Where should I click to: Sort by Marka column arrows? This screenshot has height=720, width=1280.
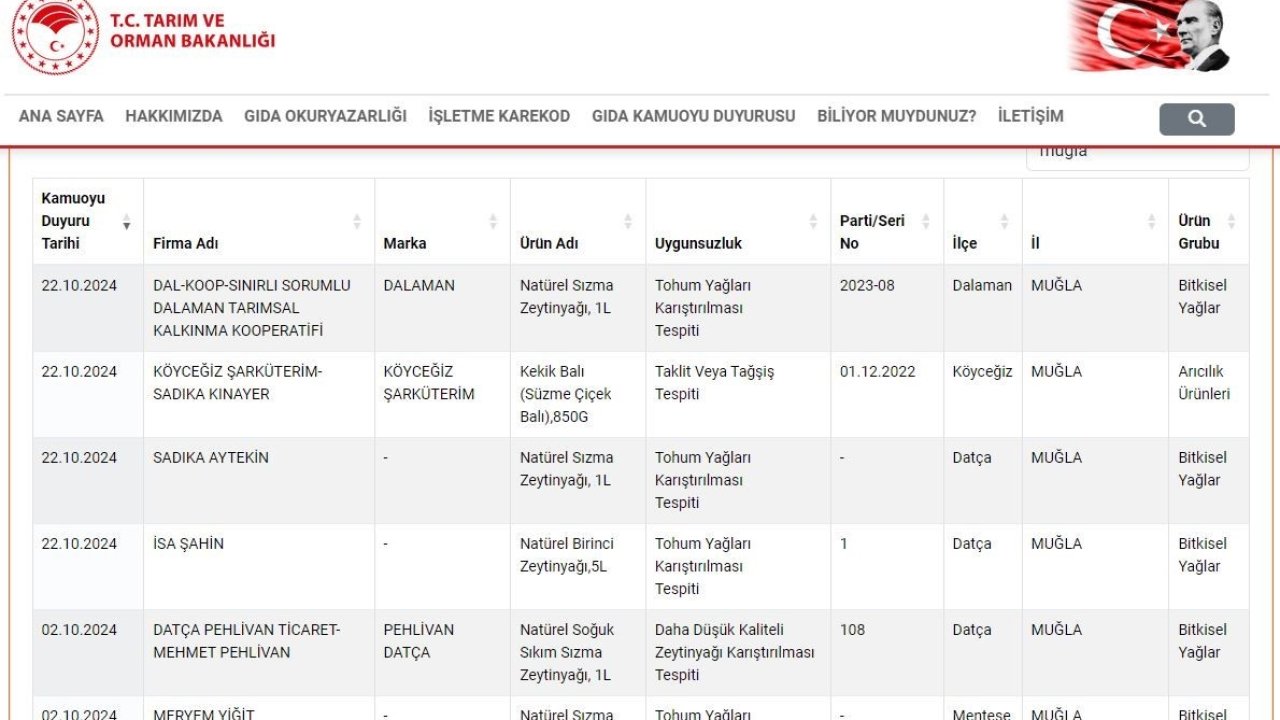pos(493,221)
